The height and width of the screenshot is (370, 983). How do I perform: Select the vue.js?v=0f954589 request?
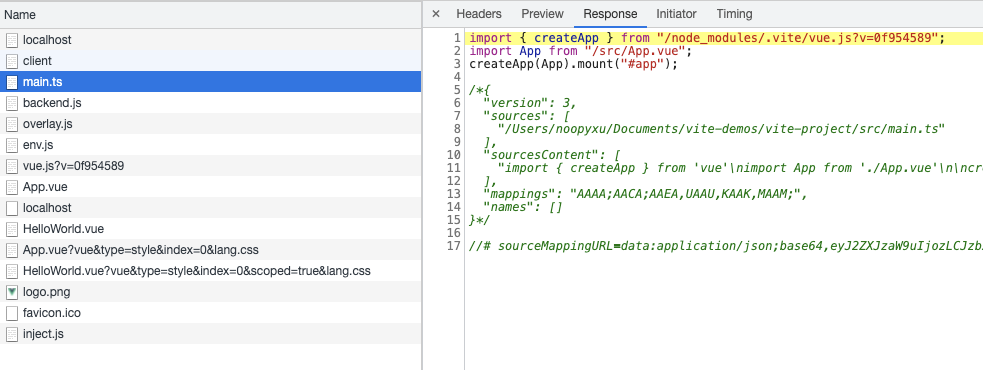[x=211, y=166]
